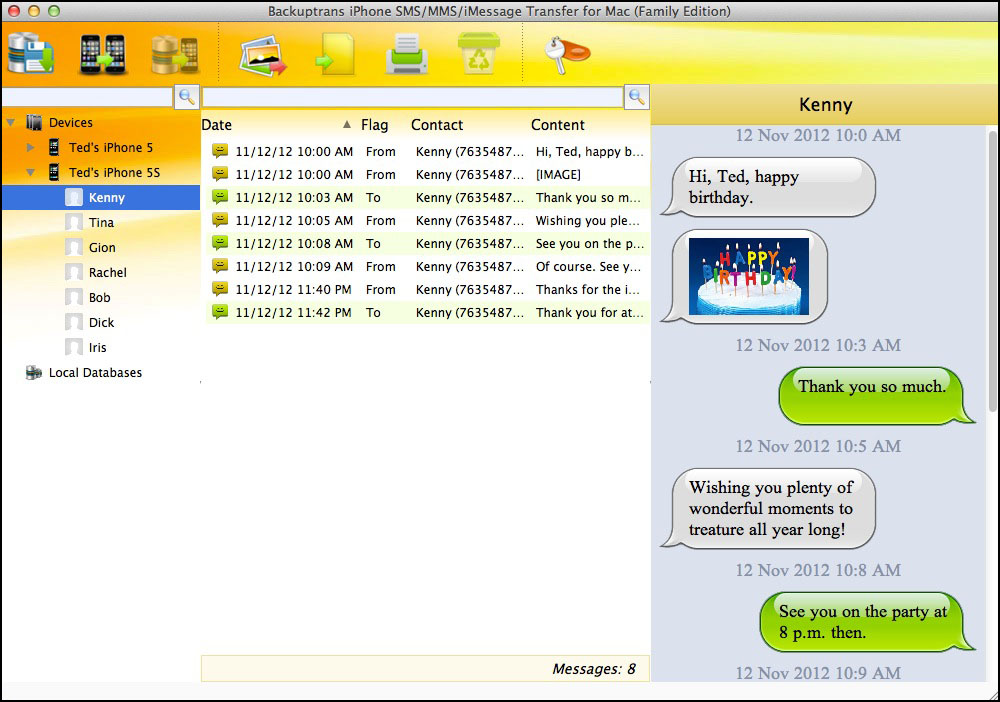Click into the message search field
This screenshot has width=1000, height=702.
413,97
